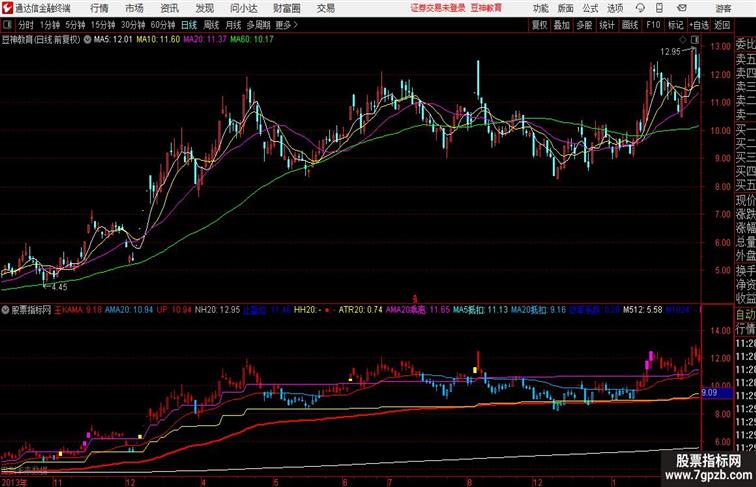Open the F10 company info button
Viewport: 756px width, 487px height.
point(653,25)
